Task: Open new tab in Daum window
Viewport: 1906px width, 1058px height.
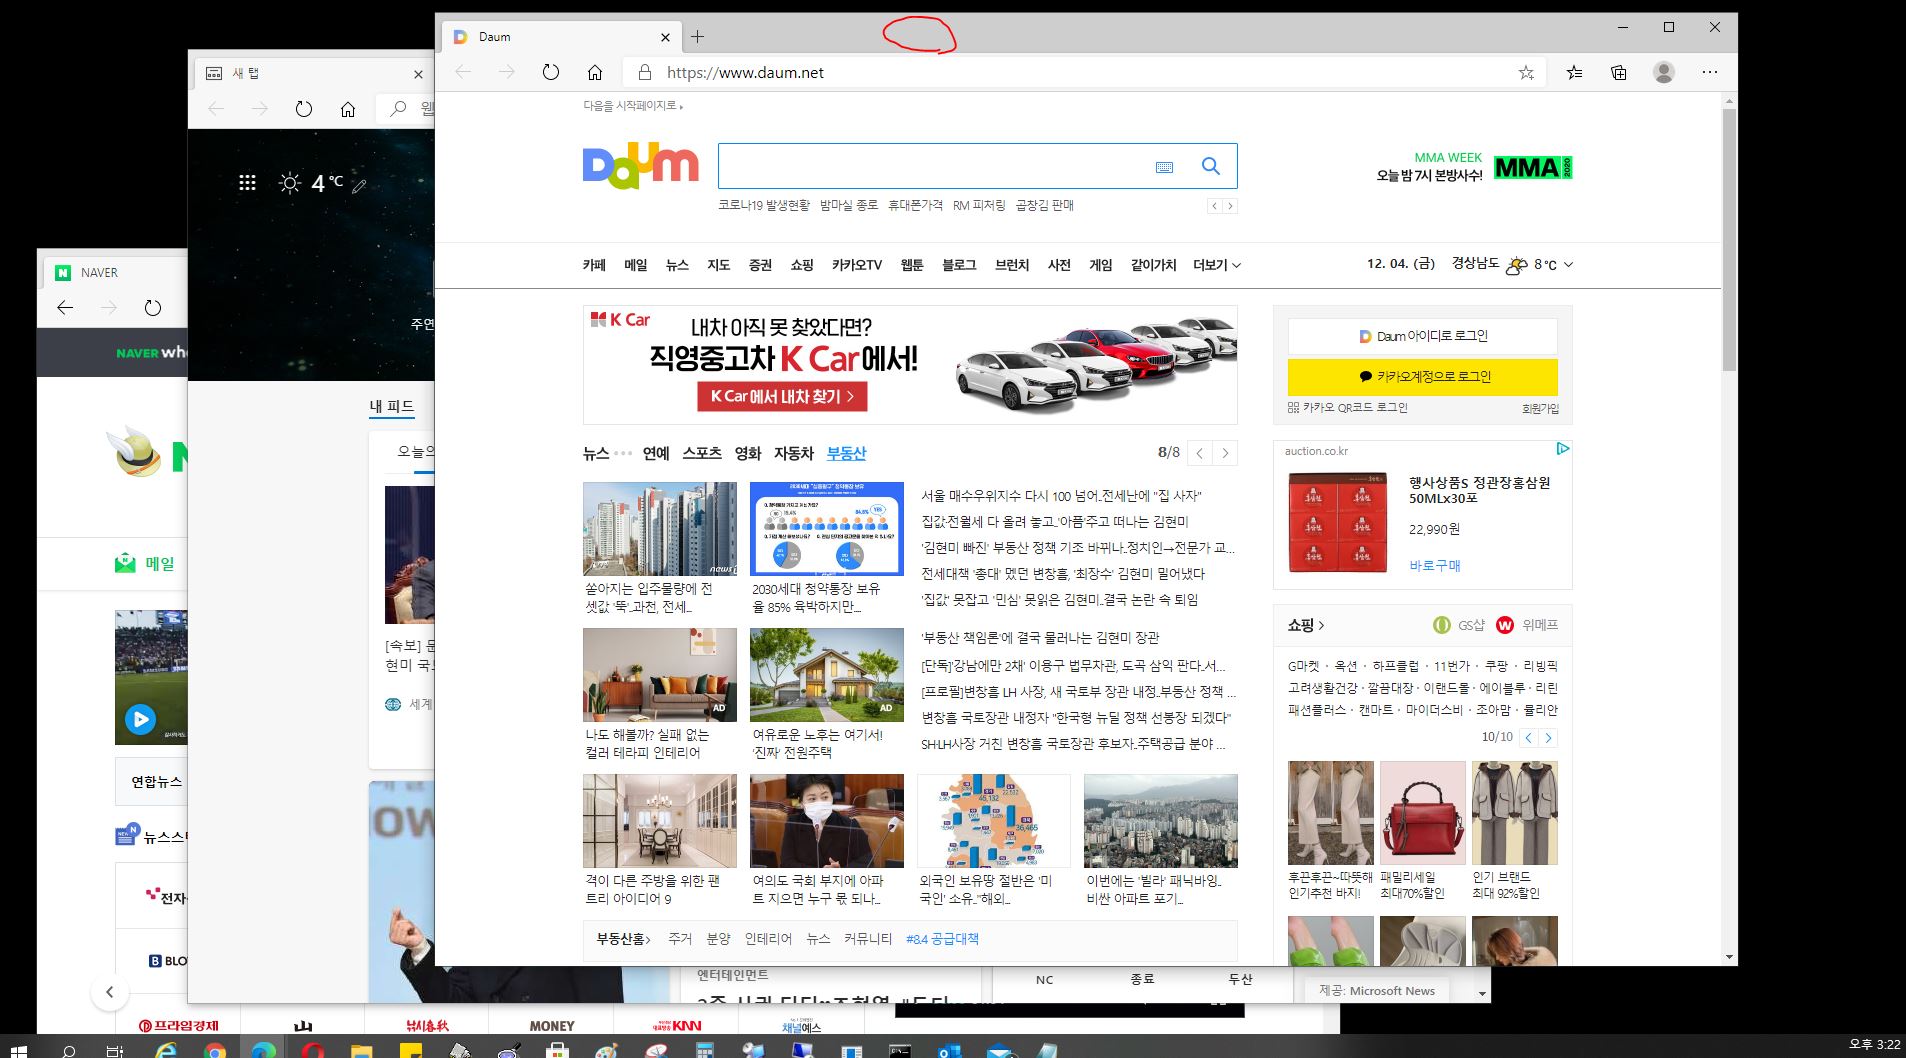Action: (698, 37)
